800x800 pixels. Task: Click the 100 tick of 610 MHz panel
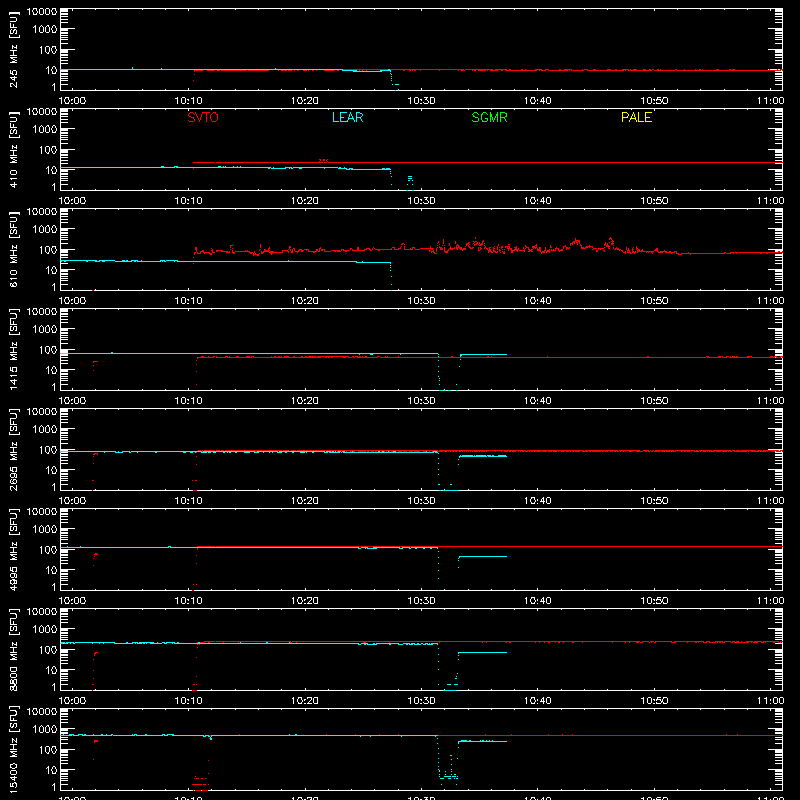(48, 250)
